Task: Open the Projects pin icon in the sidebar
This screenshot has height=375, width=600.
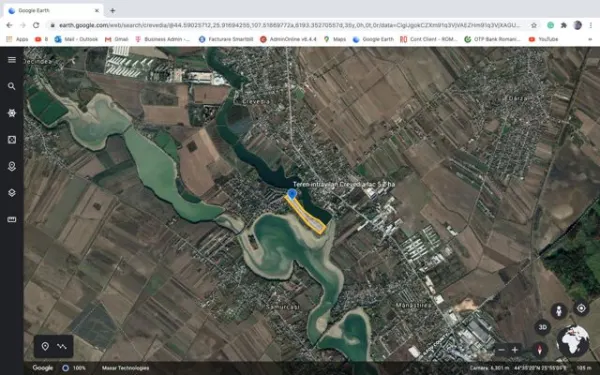Action: pyautogui.click(x=12, y=166)
